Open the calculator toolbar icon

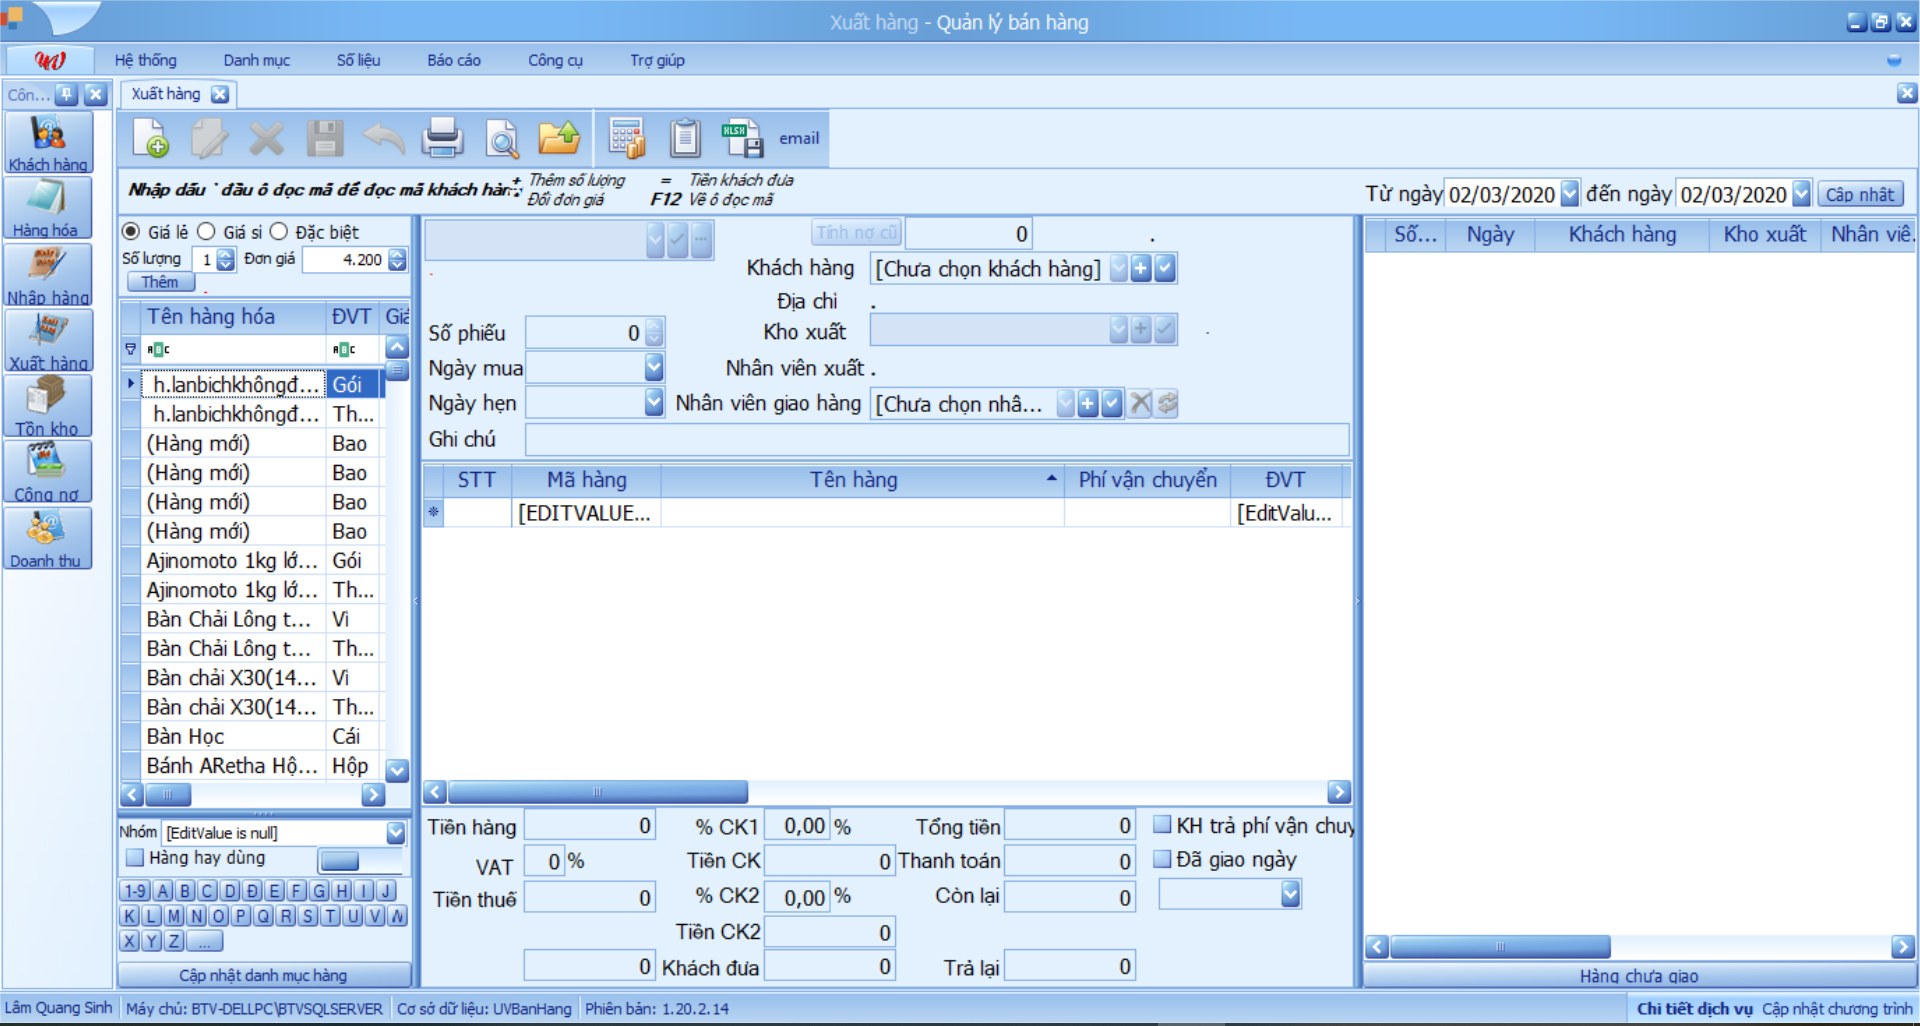tap(627, 138)
